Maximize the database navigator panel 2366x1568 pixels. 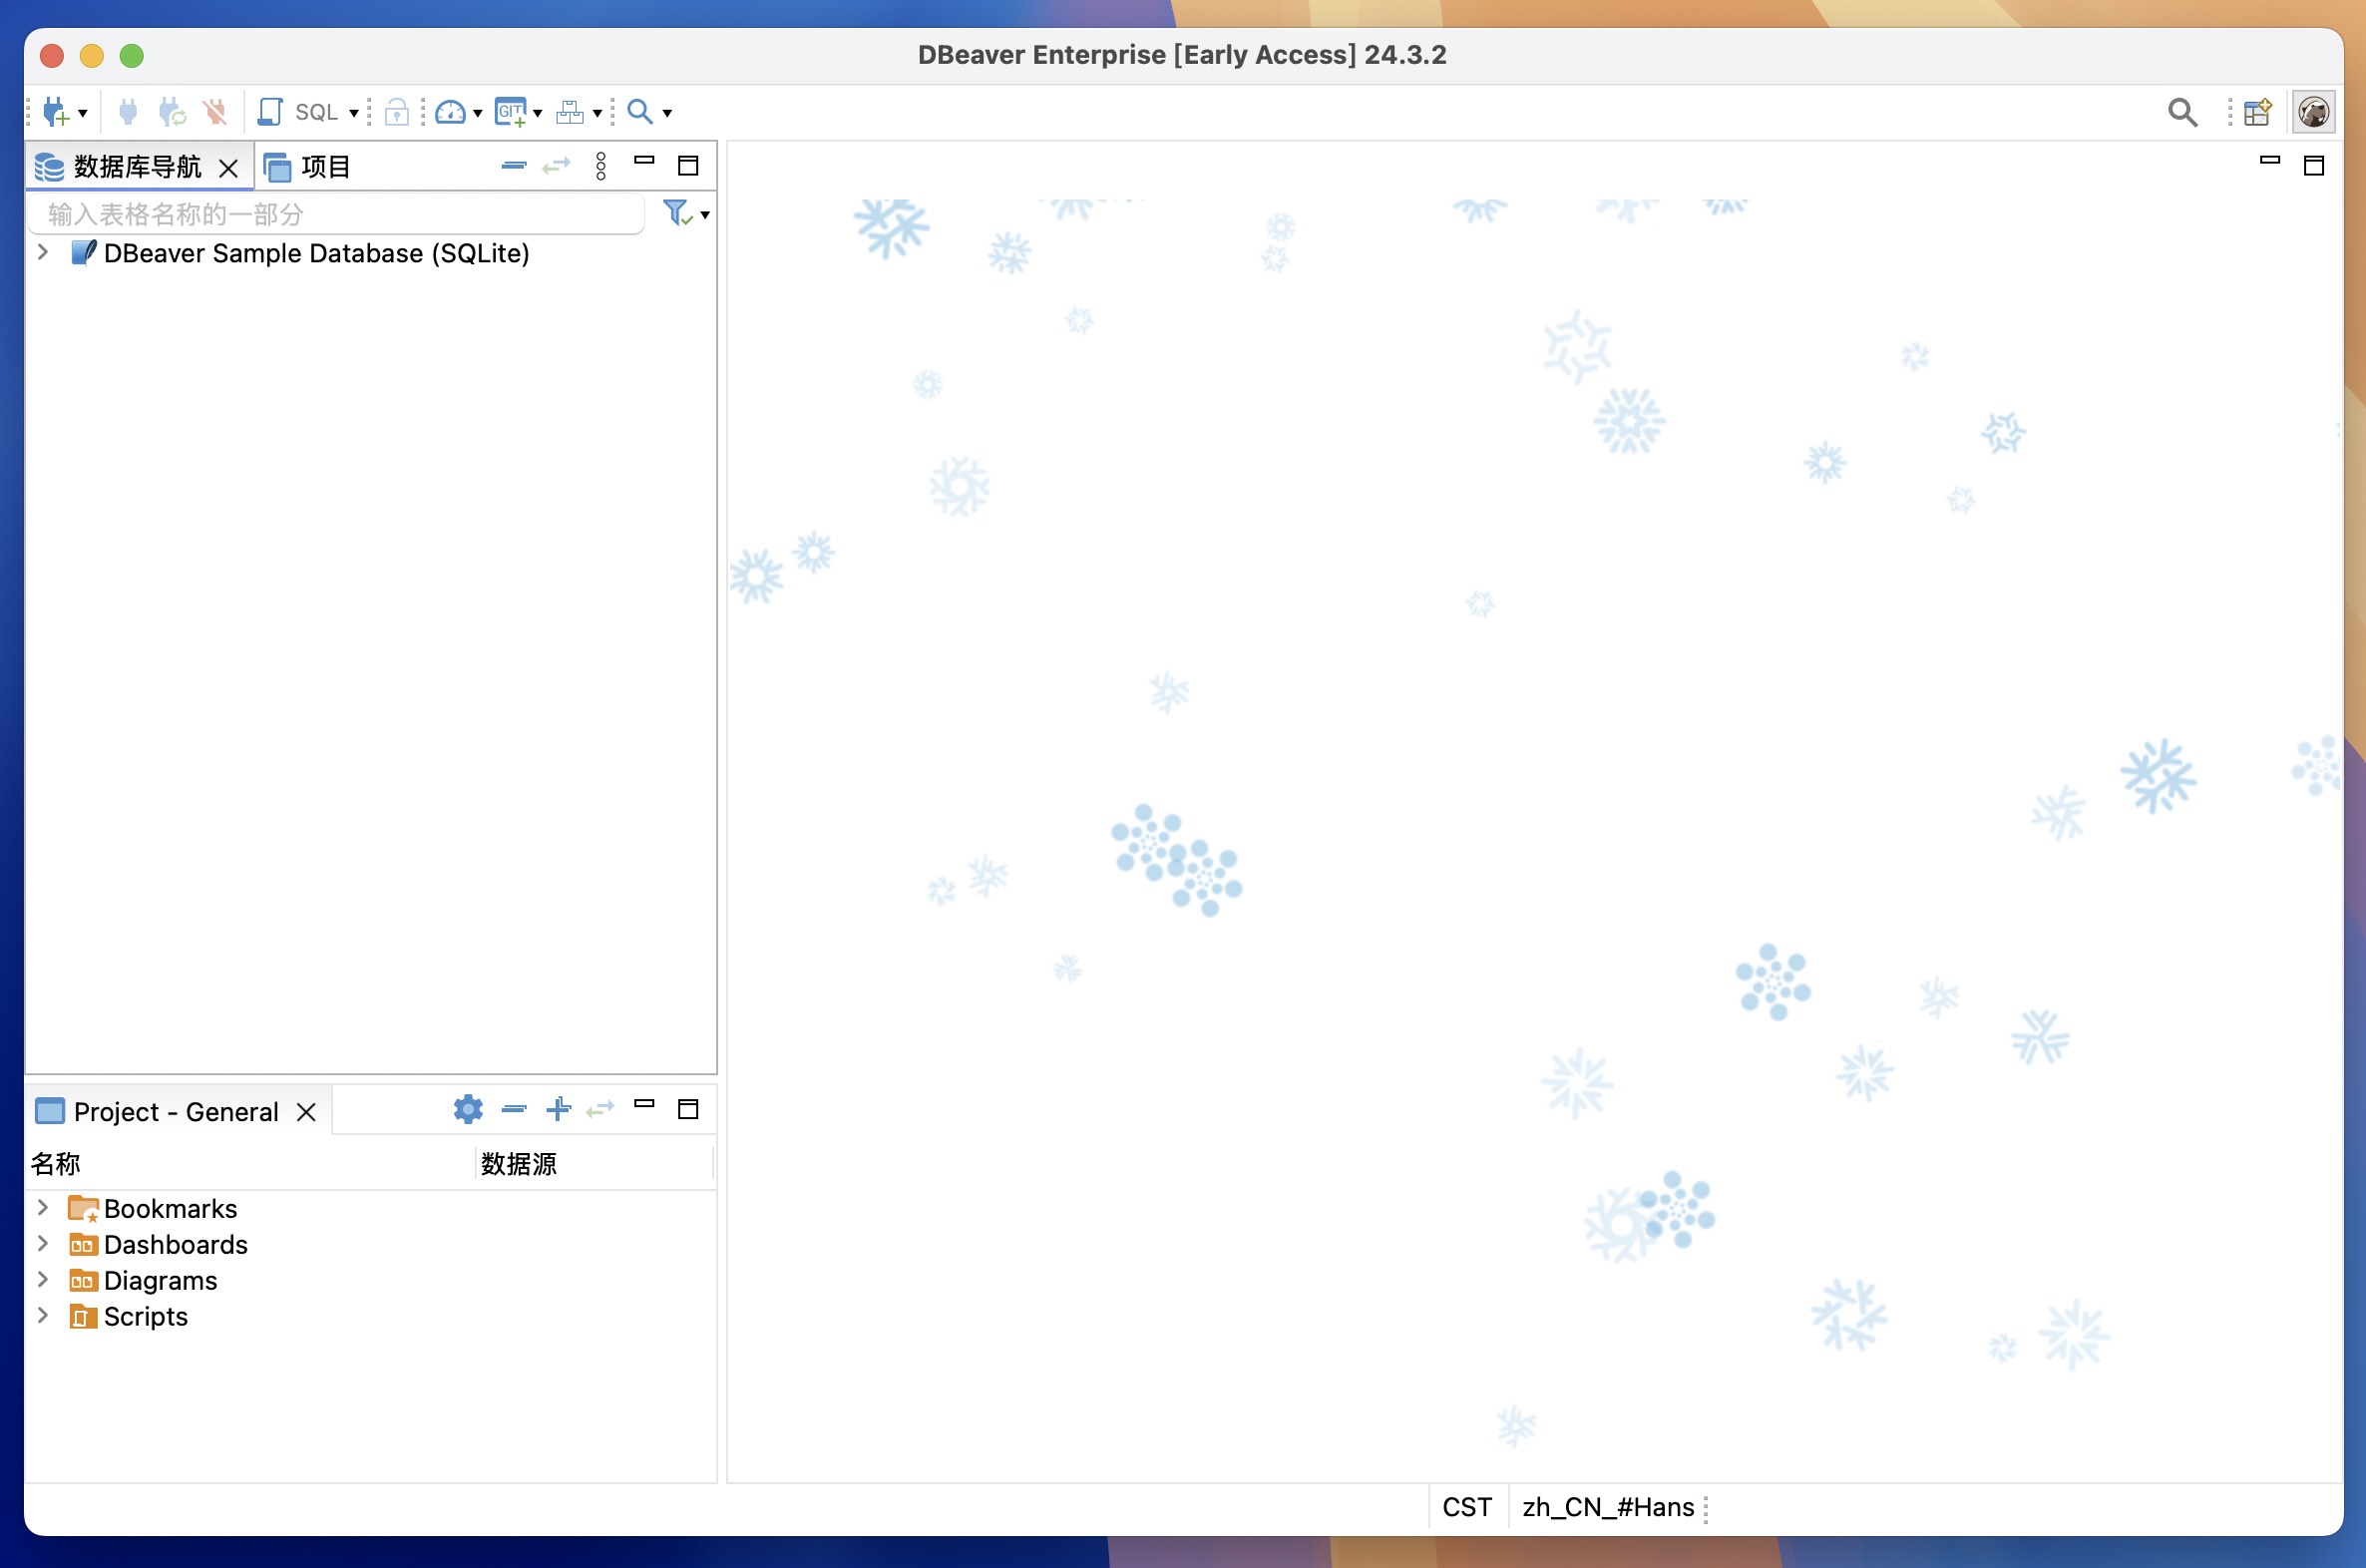pyautogui.click(x=688, y=165)
